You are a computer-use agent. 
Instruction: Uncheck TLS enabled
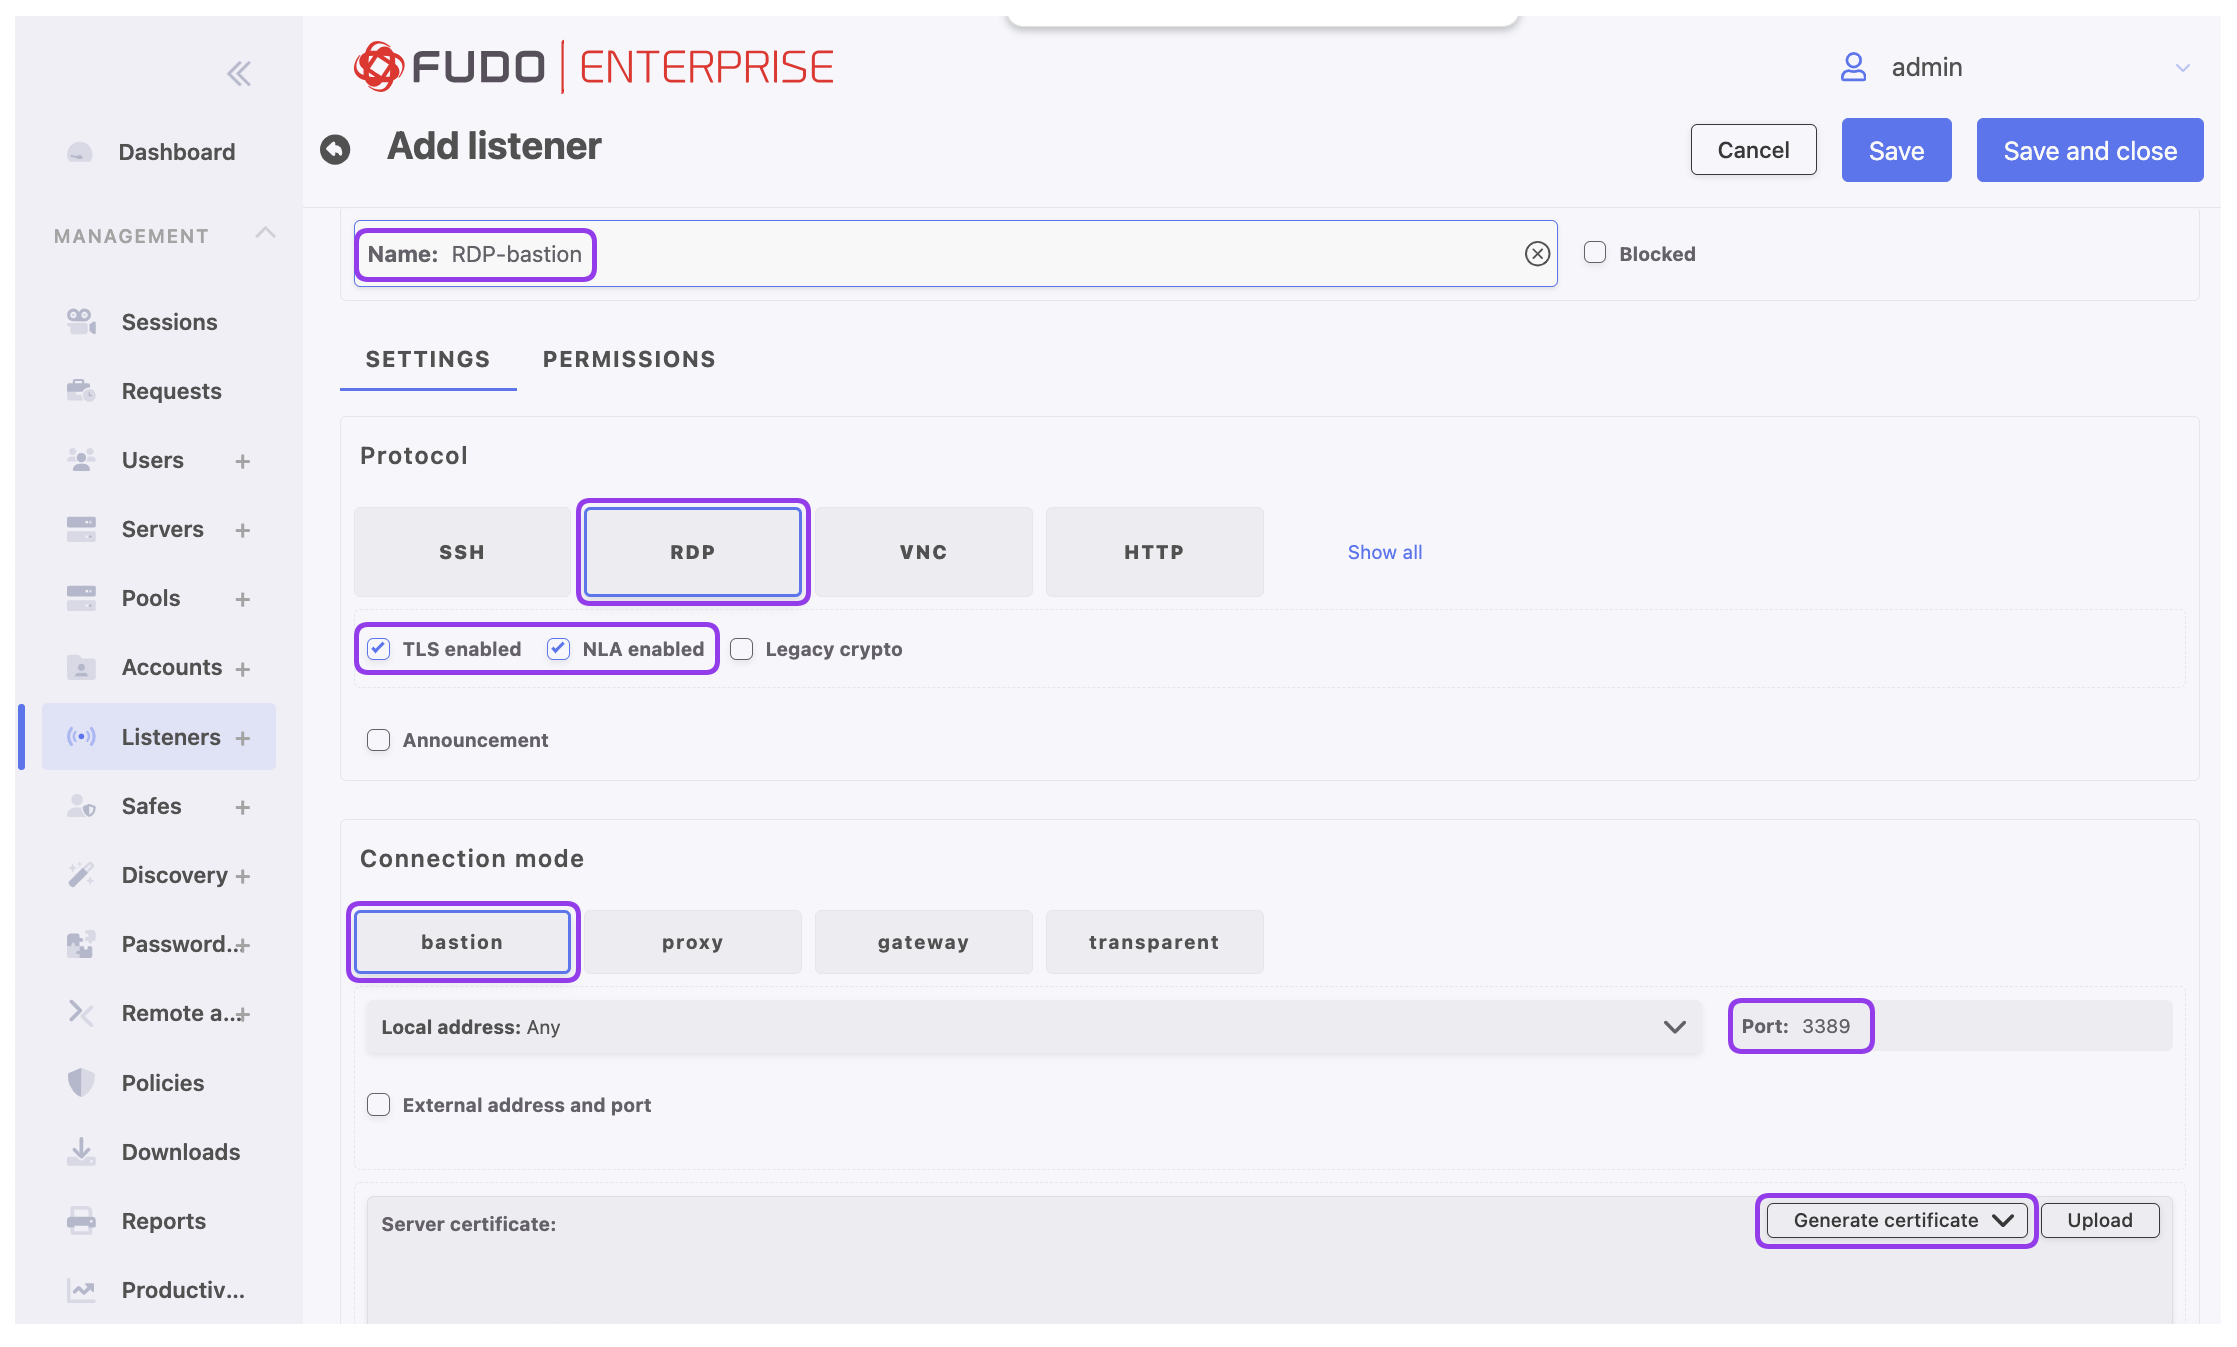tap(378, 649)
